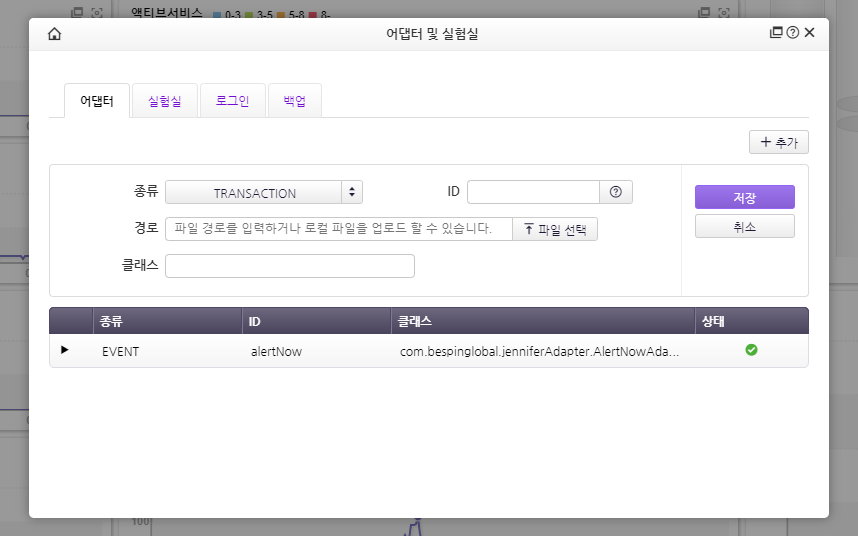Click the home icon in dialog header
Viewport: 858px width, 536px height.
tap(54, 33)
